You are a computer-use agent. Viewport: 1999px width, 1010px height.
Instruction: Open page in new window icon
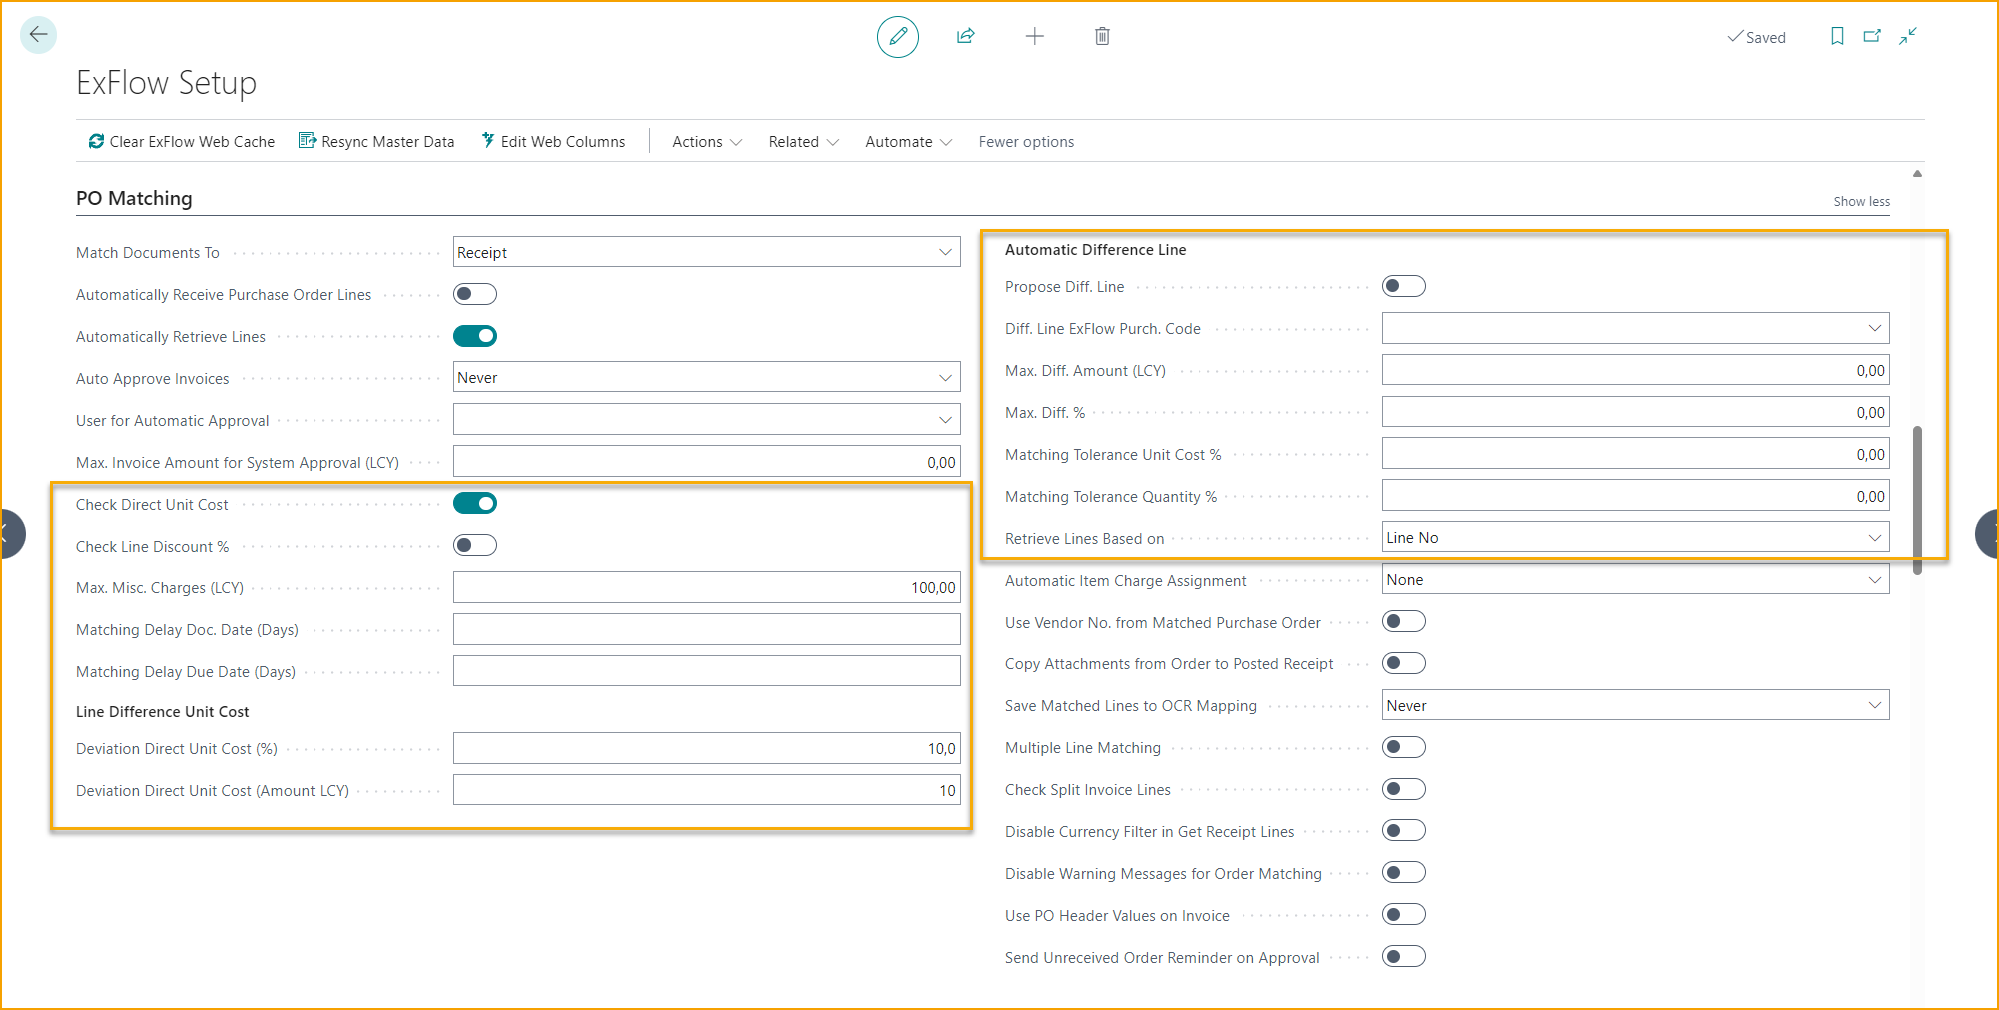coord(1872,36)
